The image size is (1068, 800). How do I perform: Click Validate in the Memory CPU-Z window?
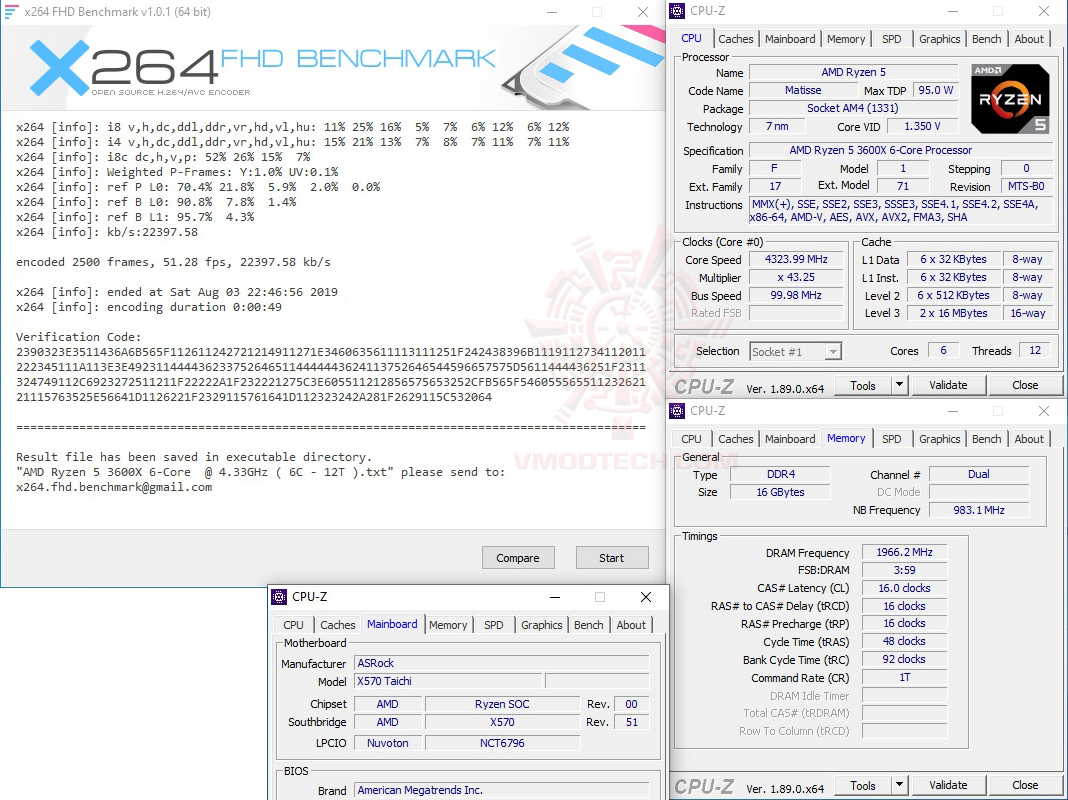[948, 785]
